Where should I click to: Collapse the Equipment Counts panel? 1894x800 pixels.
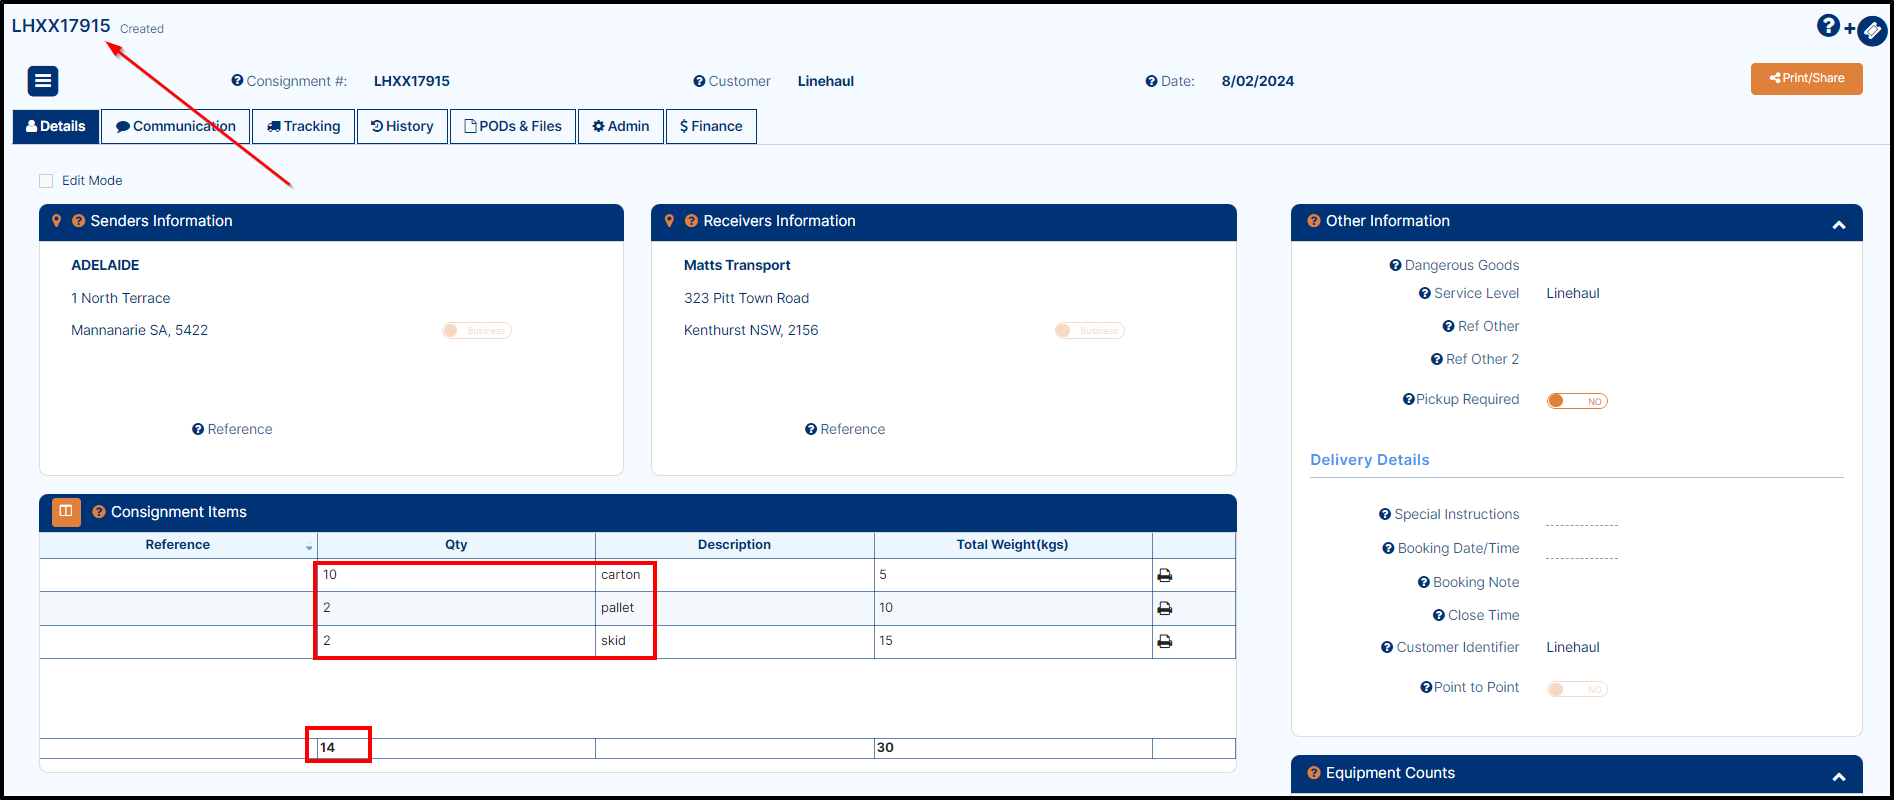point(1838,777)
